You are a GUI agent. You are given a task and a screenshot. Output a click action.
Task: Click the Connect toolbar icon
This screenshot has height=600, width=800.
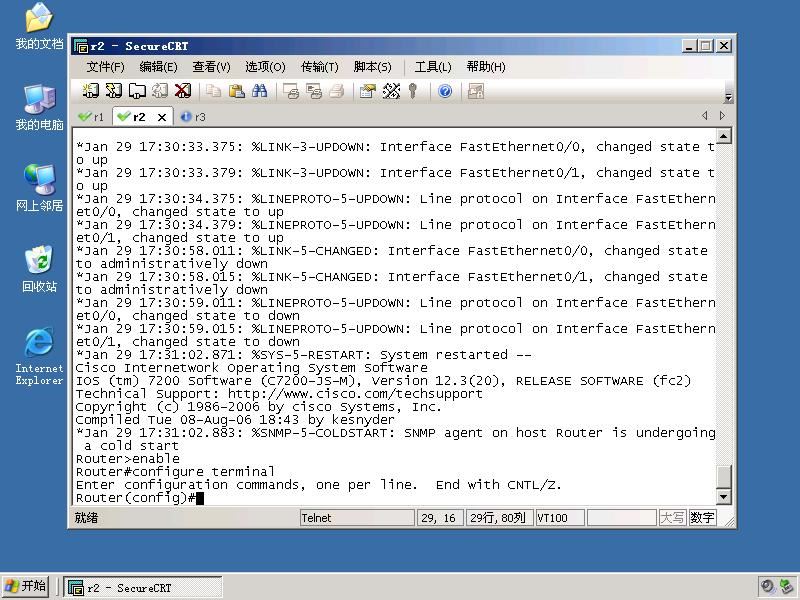91,91
